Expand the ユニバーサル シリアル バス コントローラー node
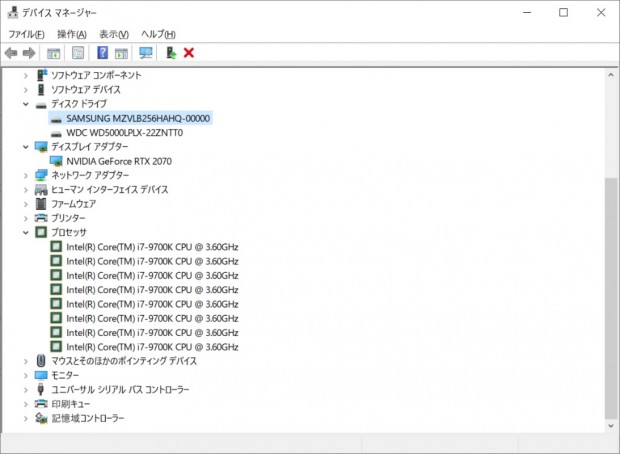Screen dimensions: 620x454 click(x=26, y=390)
